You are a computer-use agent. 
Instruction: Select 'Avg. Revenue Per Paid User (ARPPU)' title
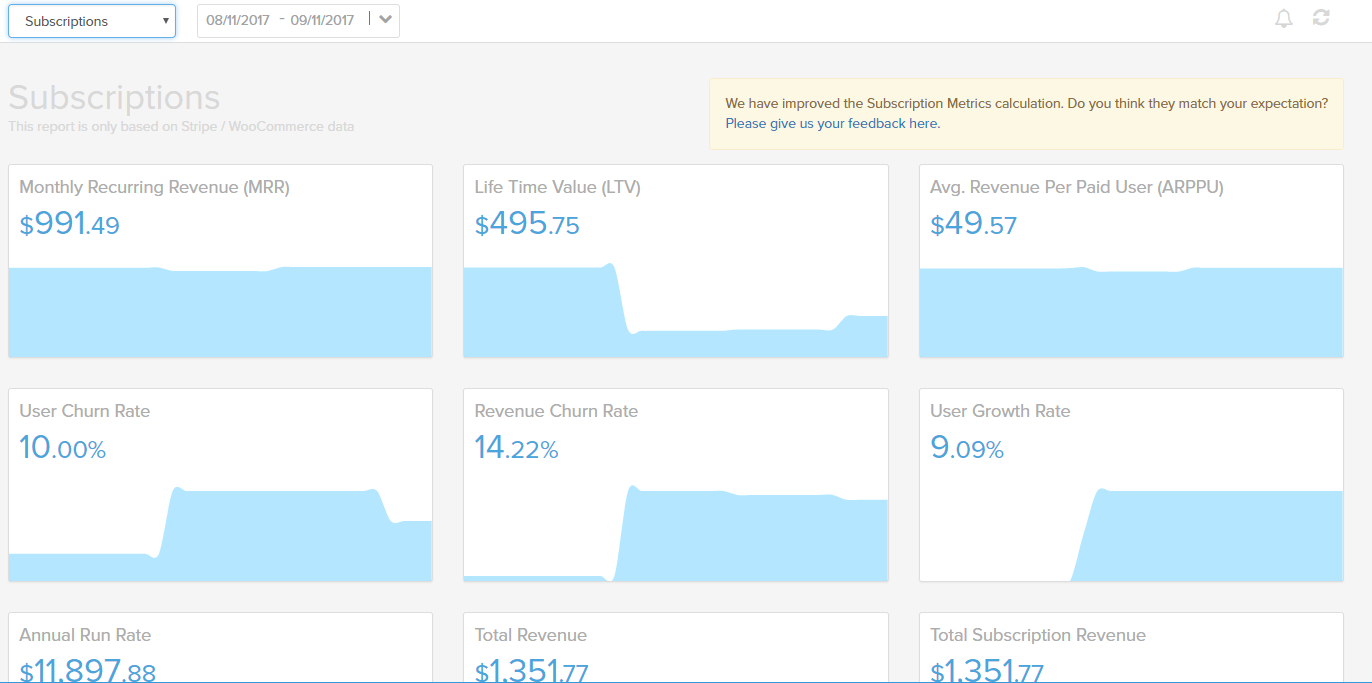1077,187
